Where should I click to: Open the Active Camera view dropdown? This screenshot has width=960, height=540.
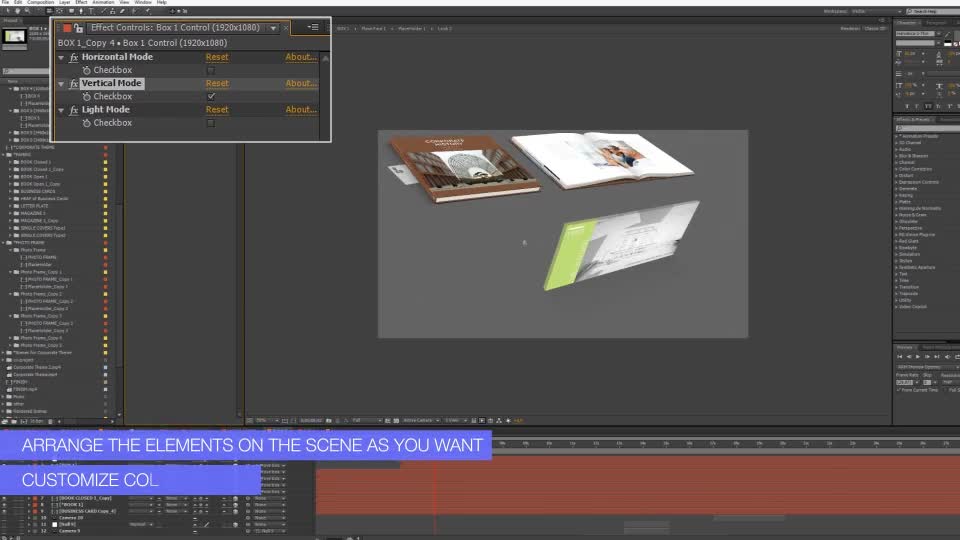(421, 421)
